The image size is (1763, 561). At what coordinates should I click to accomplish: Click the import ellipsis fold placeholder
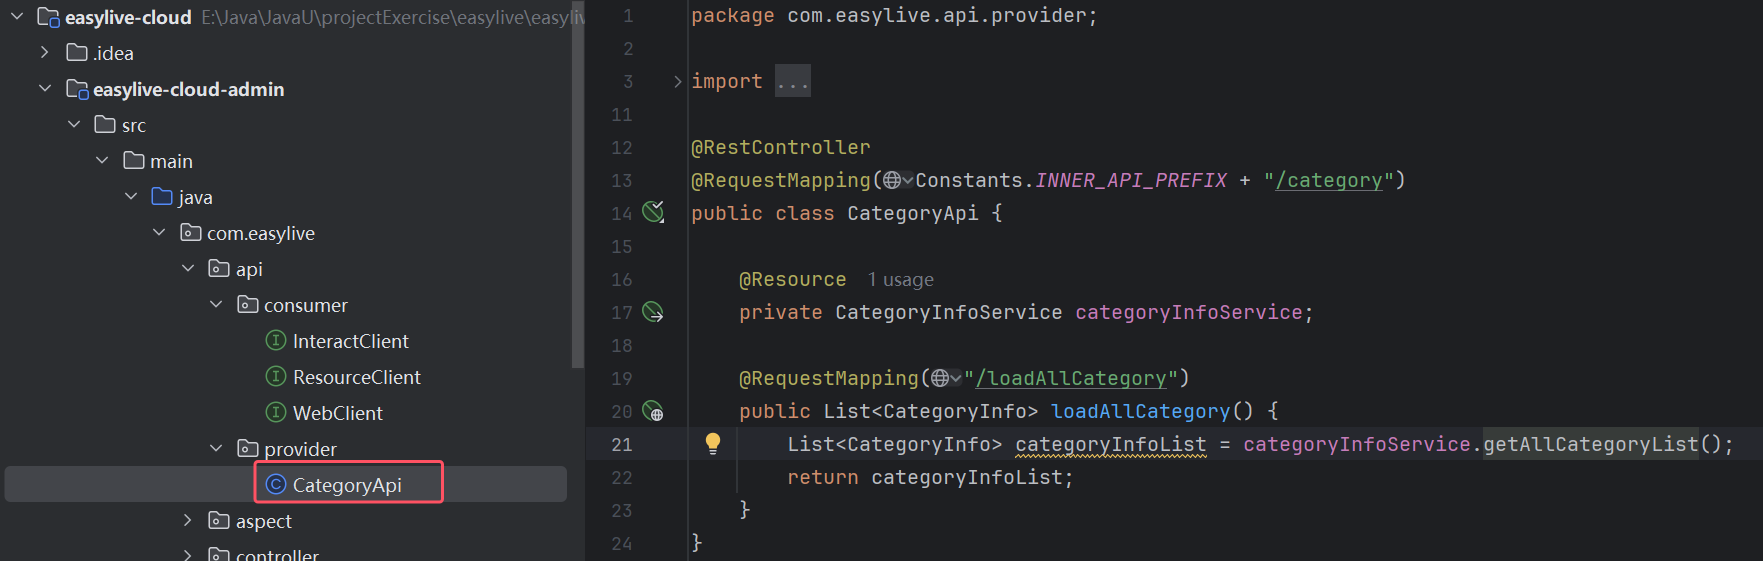point(793,81)
